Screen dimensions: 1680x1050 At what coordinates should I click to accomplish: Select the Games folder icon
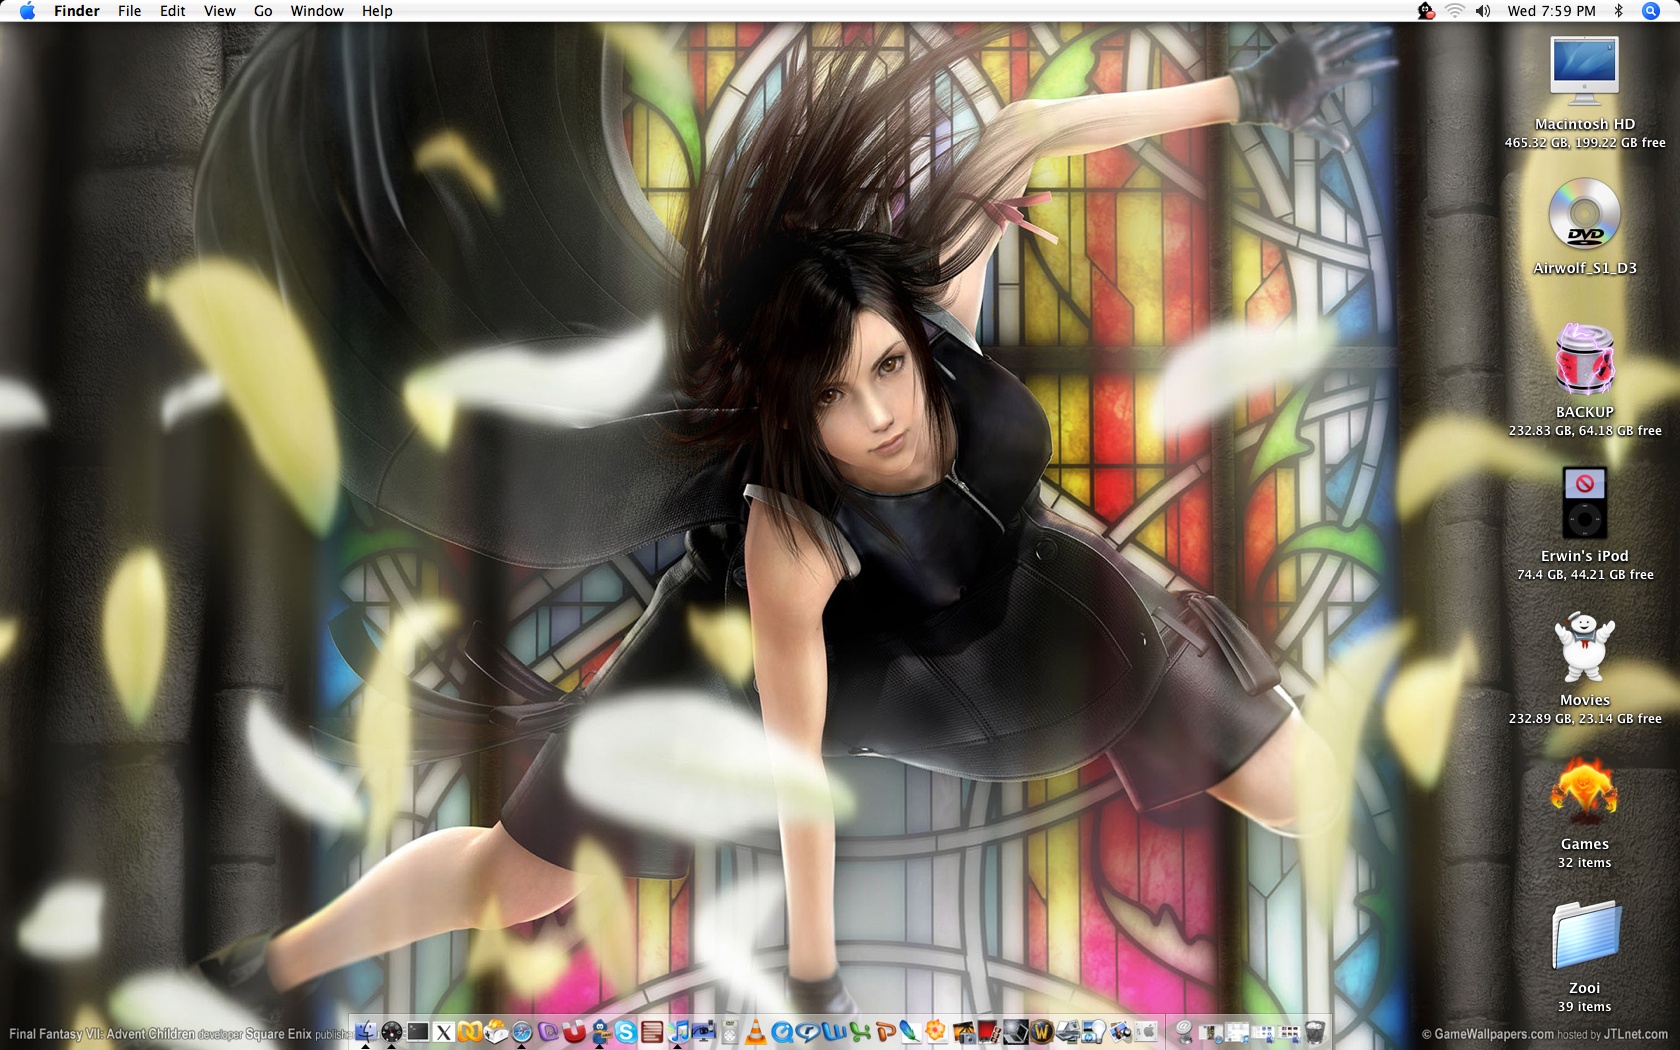1584,791
